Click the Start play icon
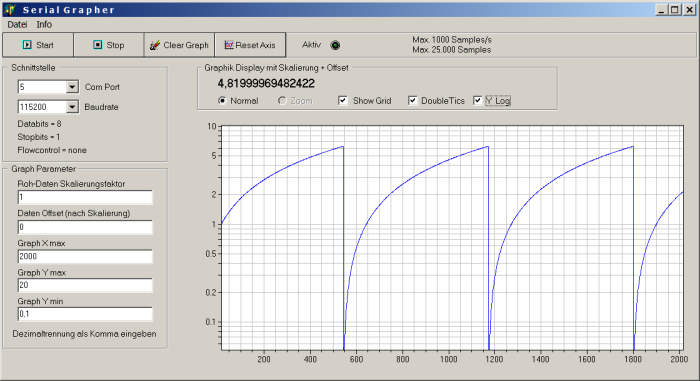The width and height of the screenshot is (700, 381). 27,45
